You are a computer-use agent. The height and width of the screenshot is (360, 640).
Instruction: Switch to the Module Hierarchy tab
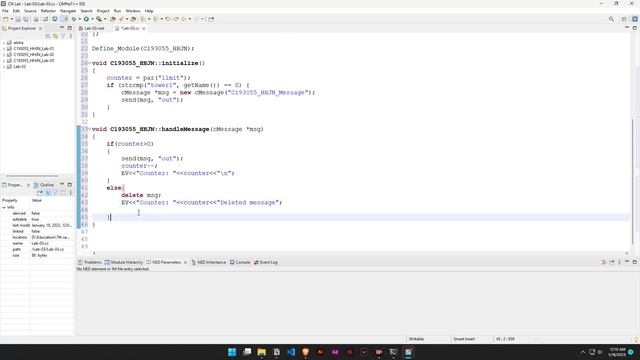point(124,262)
